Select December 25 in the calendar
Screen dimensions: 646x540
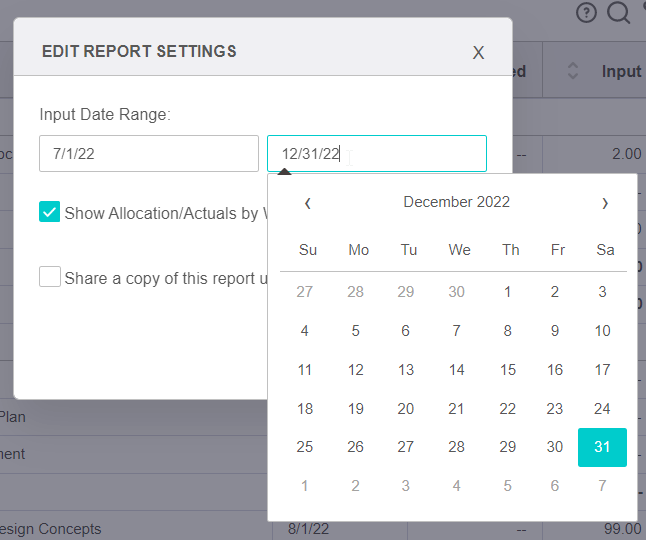pyautogui.click(x=305, y=447)
